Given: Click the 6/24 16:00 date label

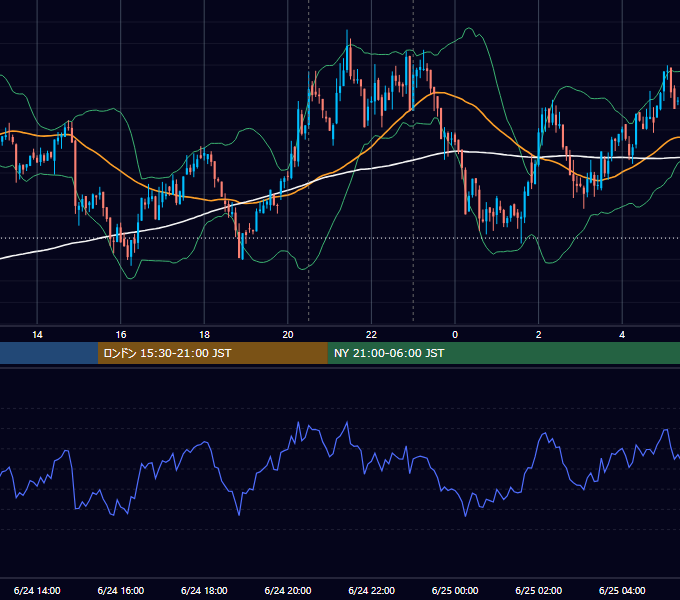Looking at the screenshot, I should (x=121, y=590).
